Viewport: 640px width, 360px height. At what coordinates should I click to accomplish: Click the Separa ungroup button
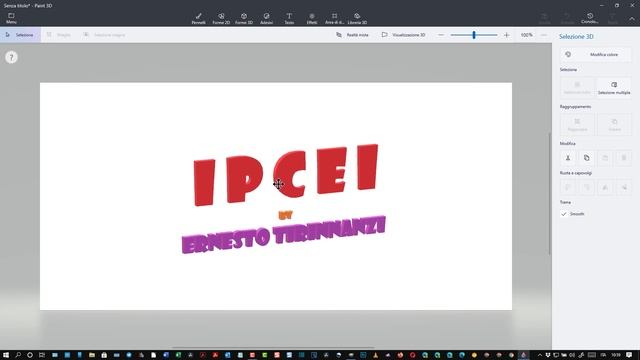(x=614, y=124)
